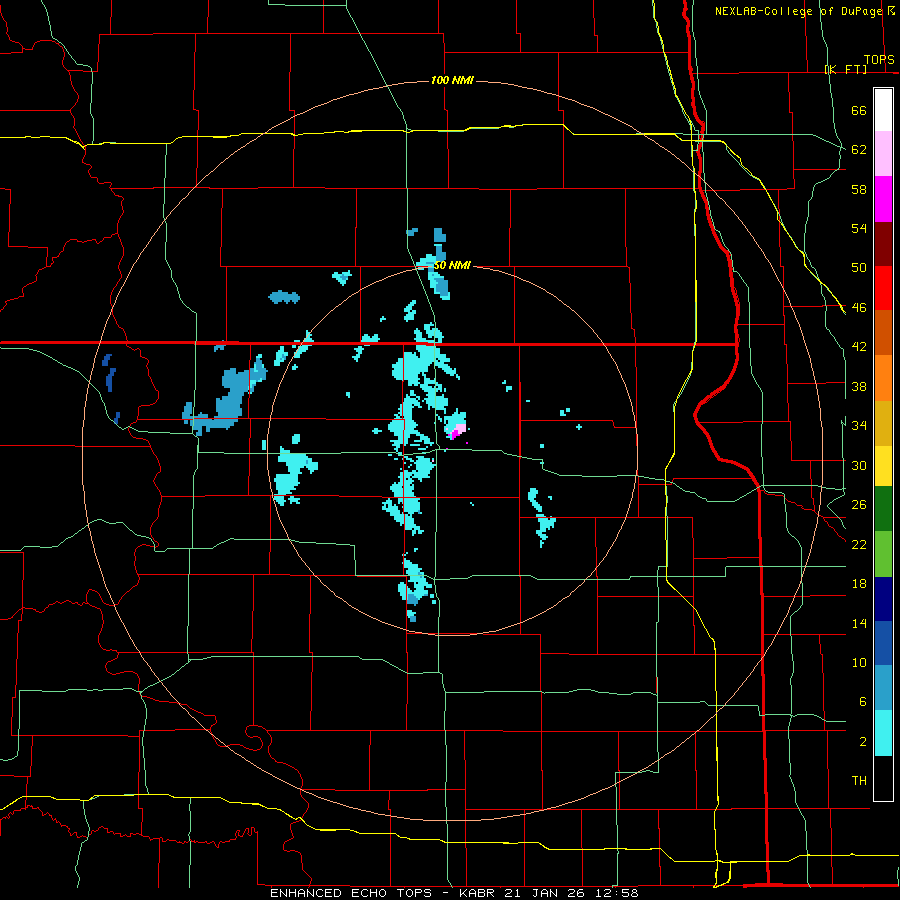Click the light green 26 swatch
This screenshot has height=900, width=900.
point(883,554)
